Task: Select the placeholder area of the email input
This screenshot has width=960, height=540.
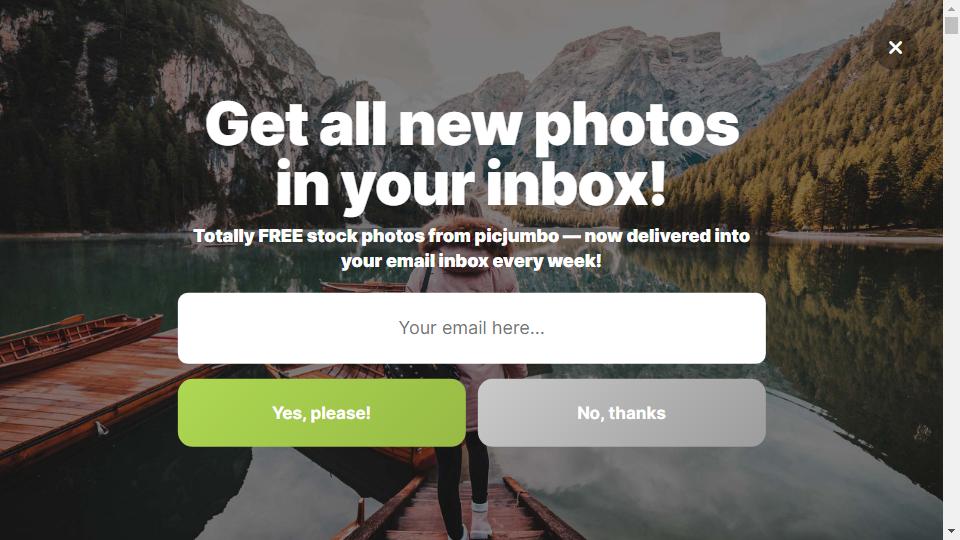Action: (471, 328)
